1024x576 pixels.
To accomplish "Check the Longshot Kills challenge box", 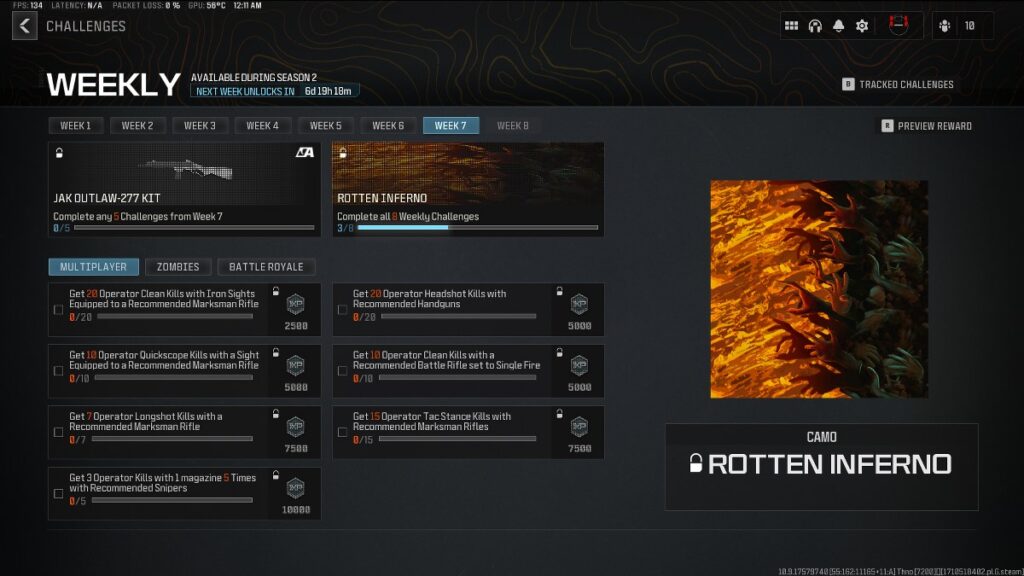I will (x=58, y=432).
